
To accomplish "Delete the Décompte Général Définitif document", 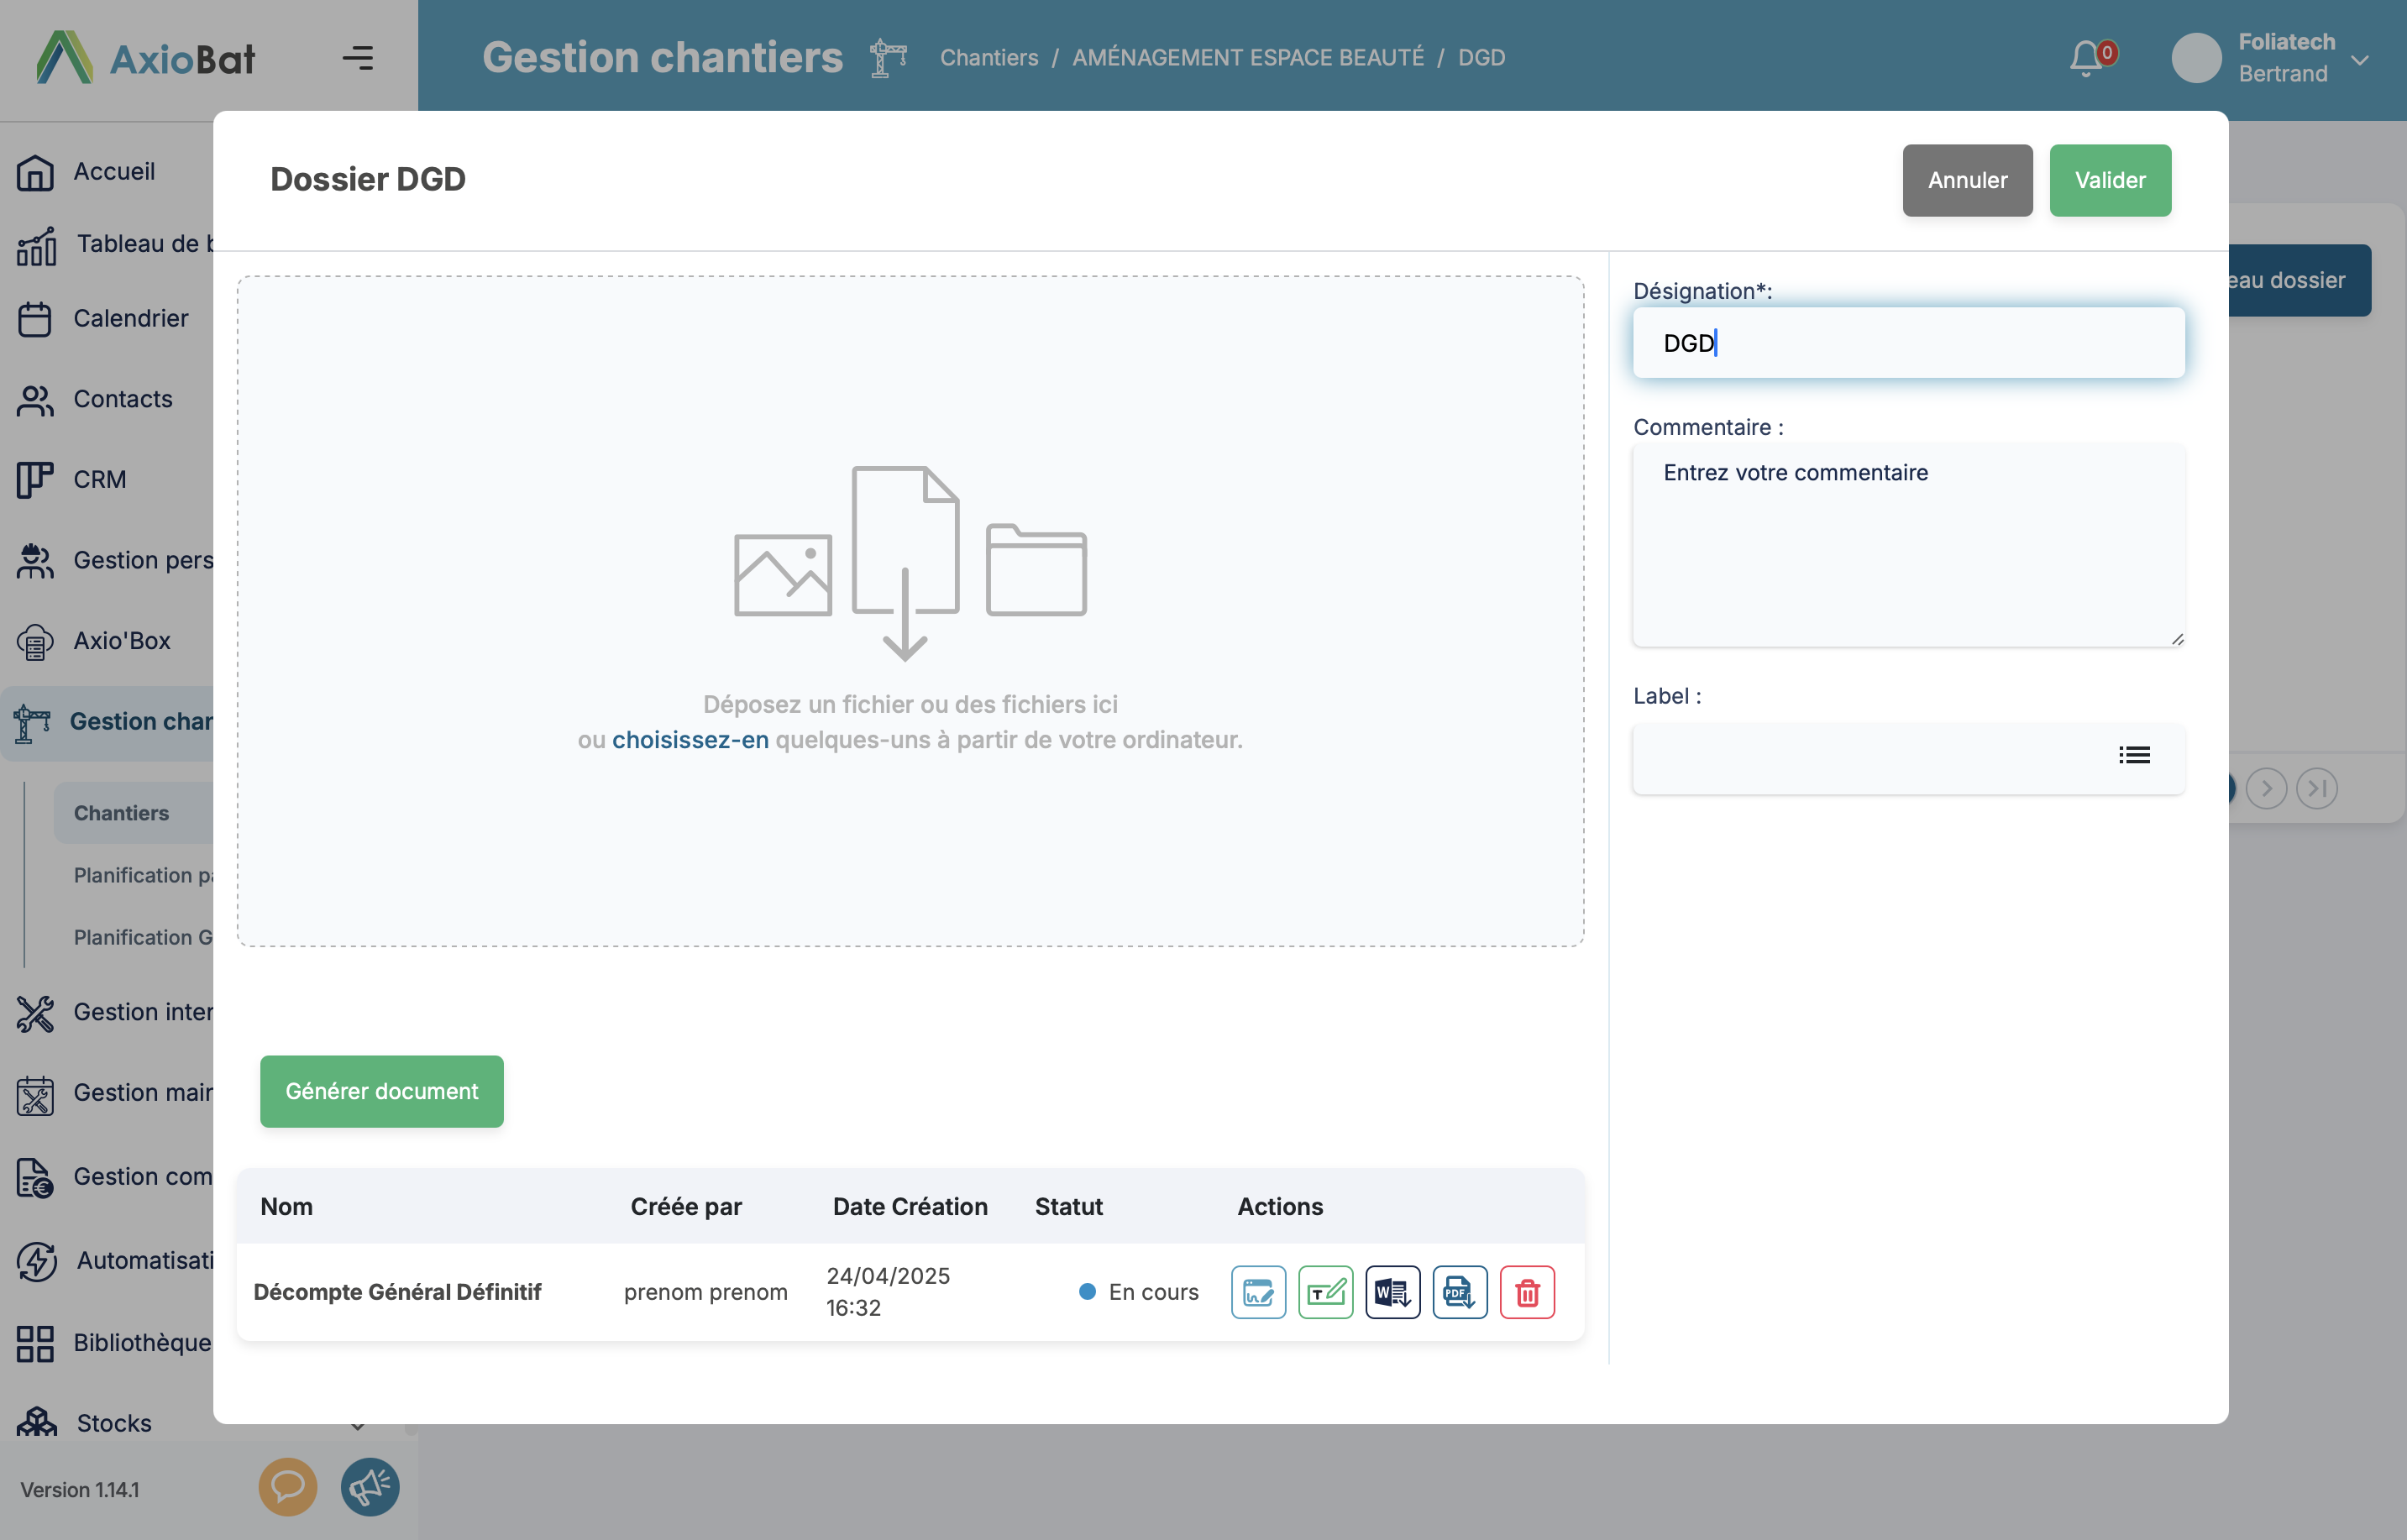I will [x=1527, y=1292].
